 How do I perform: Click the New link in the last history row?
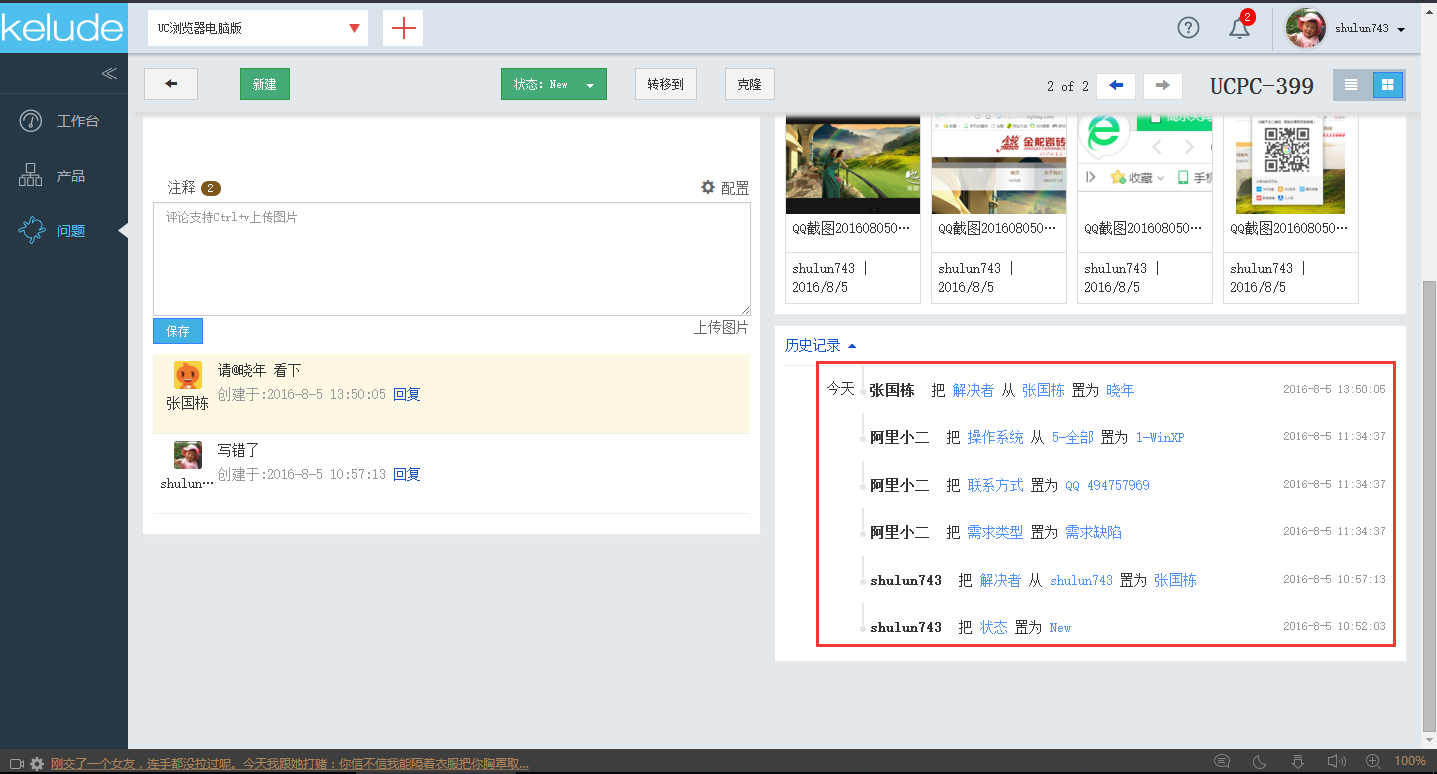point(1060,628)
